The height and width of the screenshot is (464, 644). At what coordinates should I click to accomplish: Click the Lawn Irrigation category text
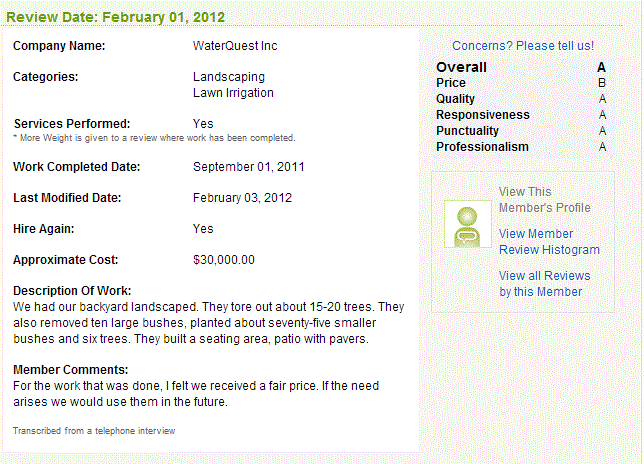[x=233, y=93]
